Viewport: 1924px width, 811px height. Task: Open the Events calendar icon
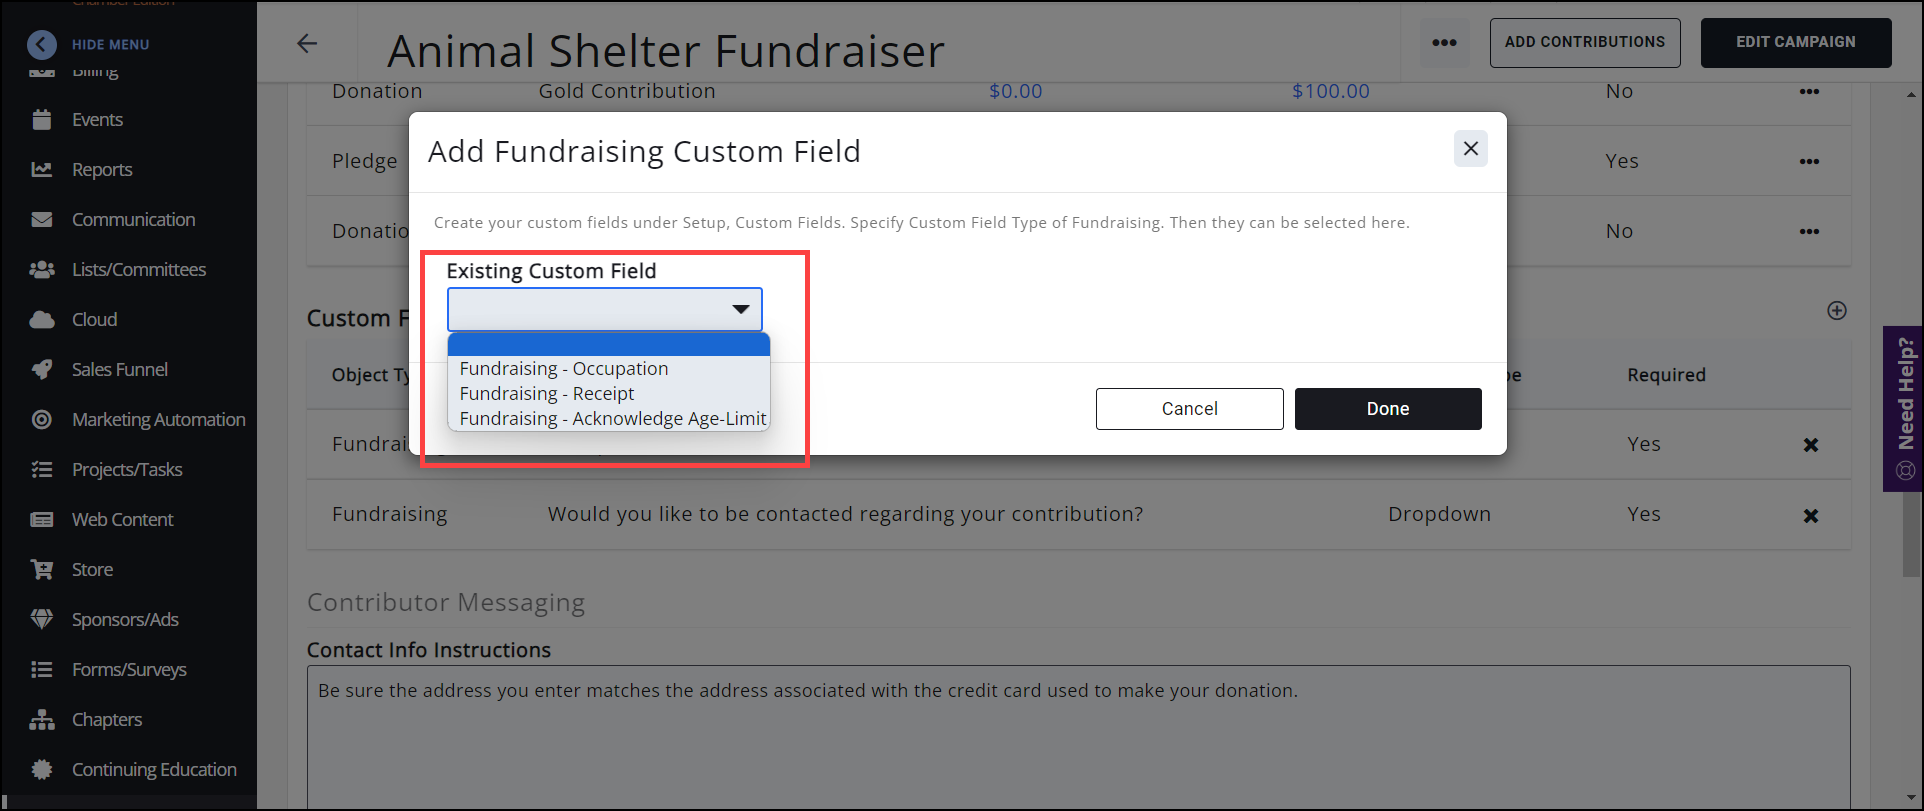42,120
